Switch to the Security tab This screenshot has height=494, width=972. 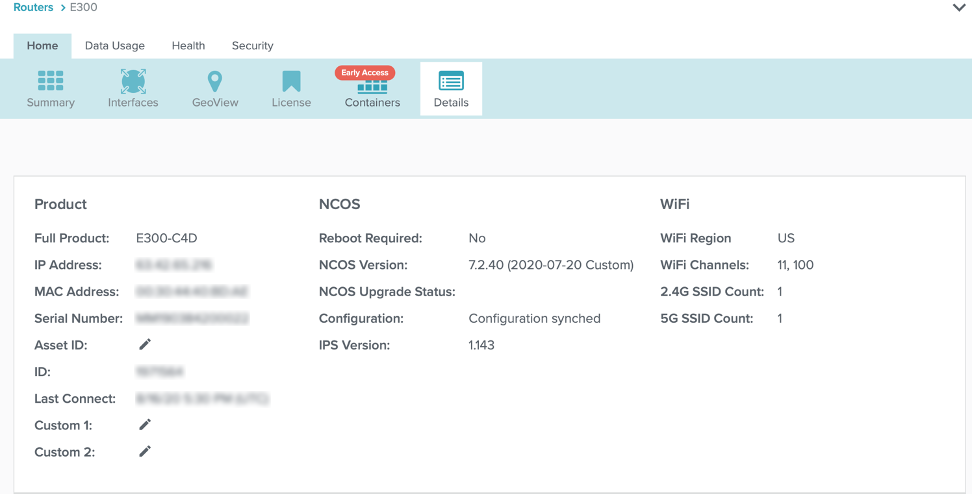coord(252,46)
